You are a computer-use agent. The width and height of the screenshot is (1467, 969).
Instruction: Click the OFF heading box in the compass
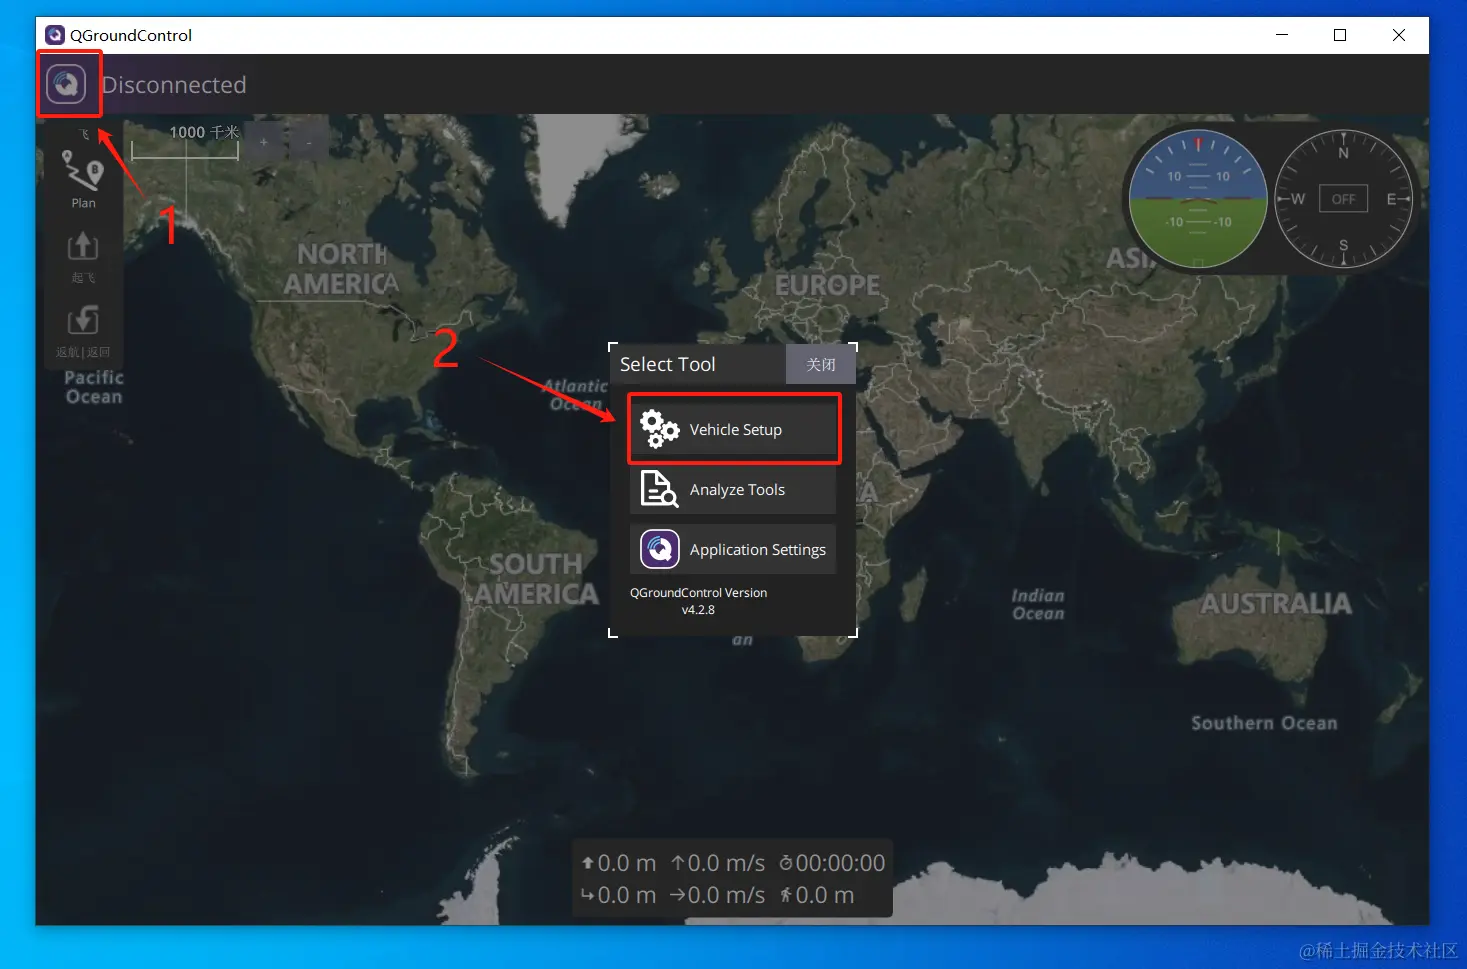[x=1343, y=199]
